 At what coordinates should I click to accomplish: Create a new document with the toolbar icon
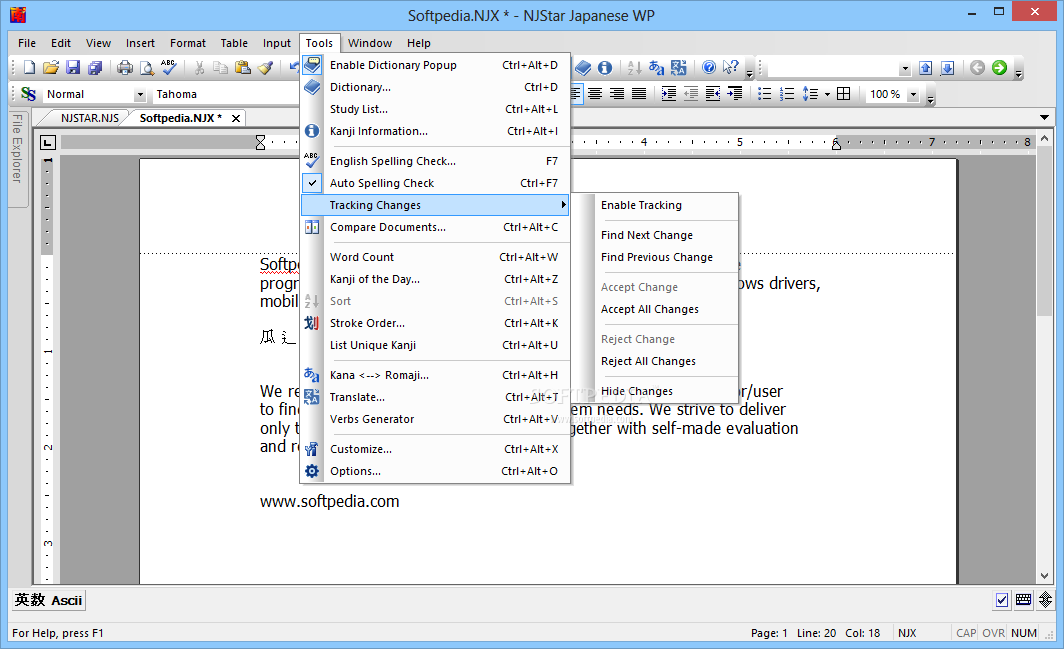[x=29, y=67]
